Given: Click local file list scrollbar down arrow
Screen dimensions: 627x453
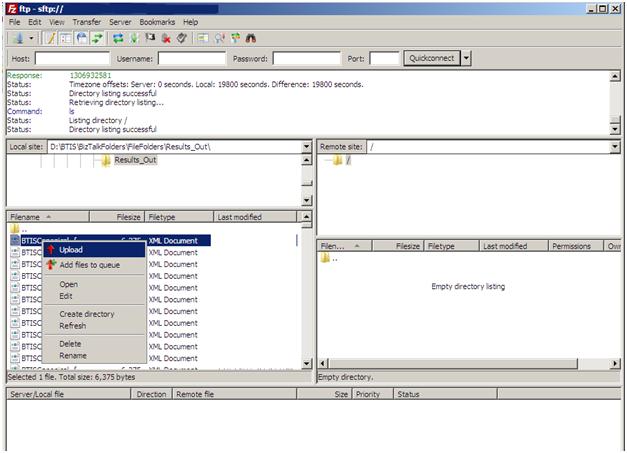Looking at the screenshot, I should [x=307, y=363].
